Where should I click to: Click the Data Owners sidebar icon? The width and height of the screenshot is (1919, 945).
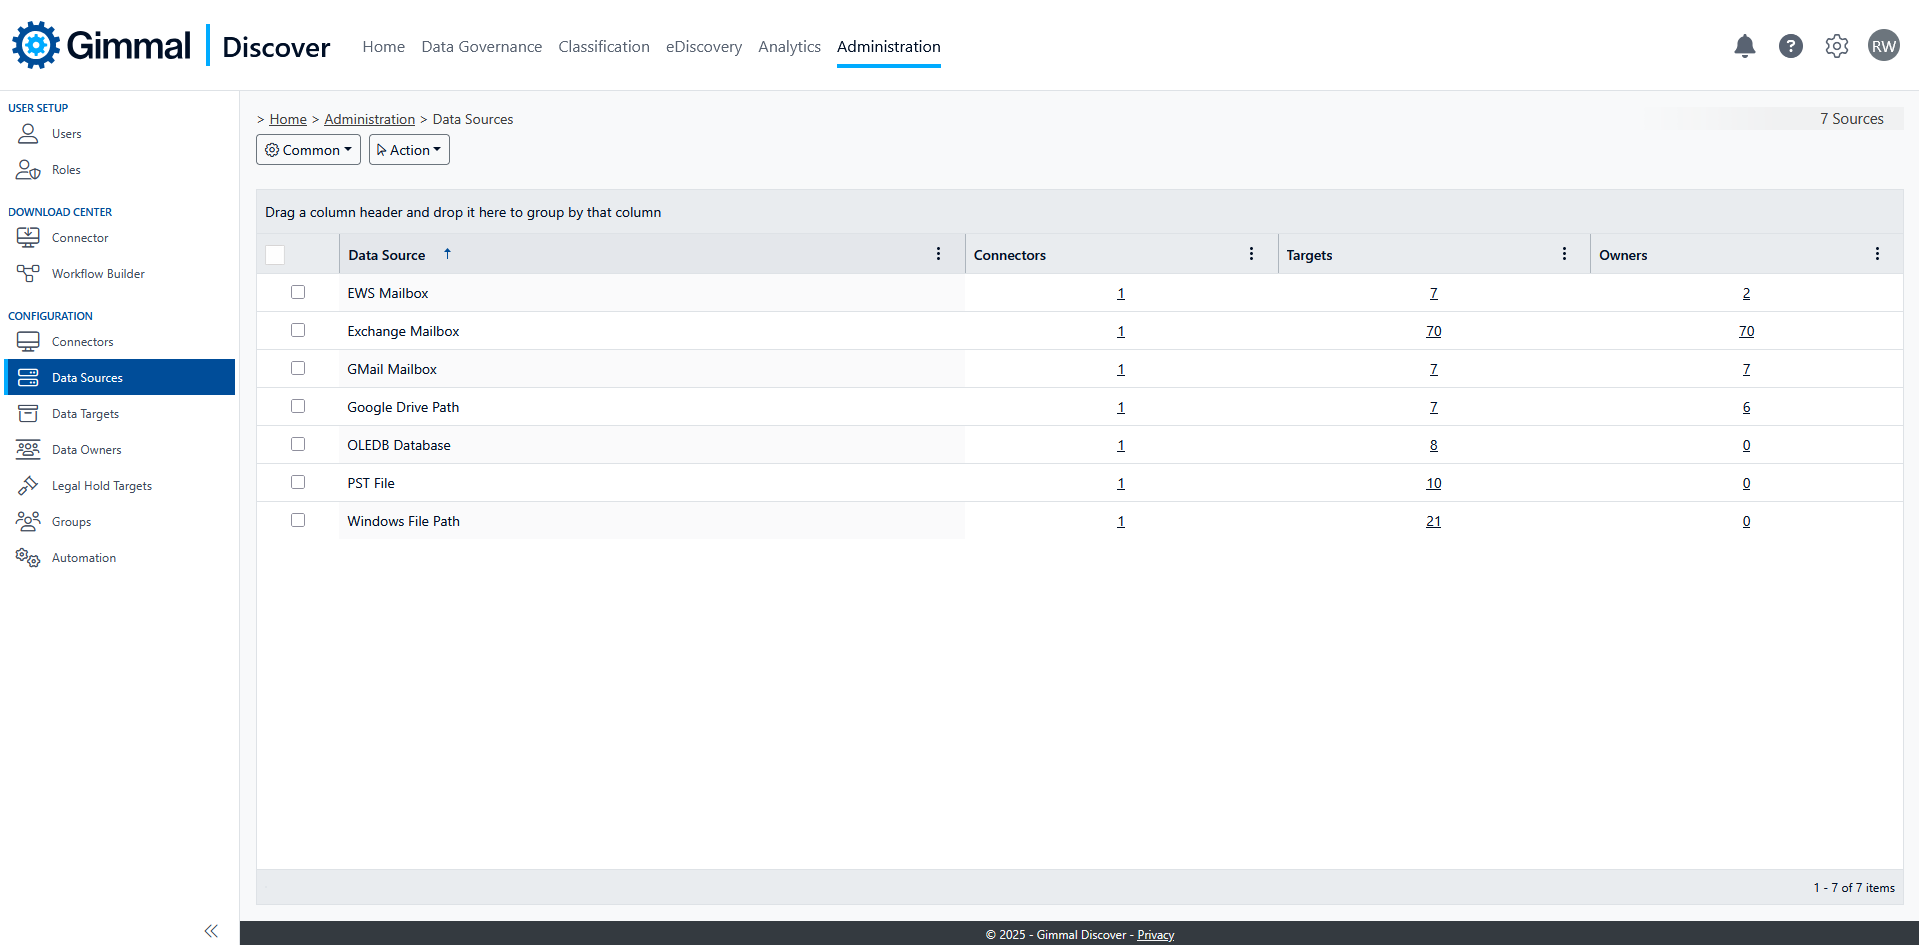point(28,449)
